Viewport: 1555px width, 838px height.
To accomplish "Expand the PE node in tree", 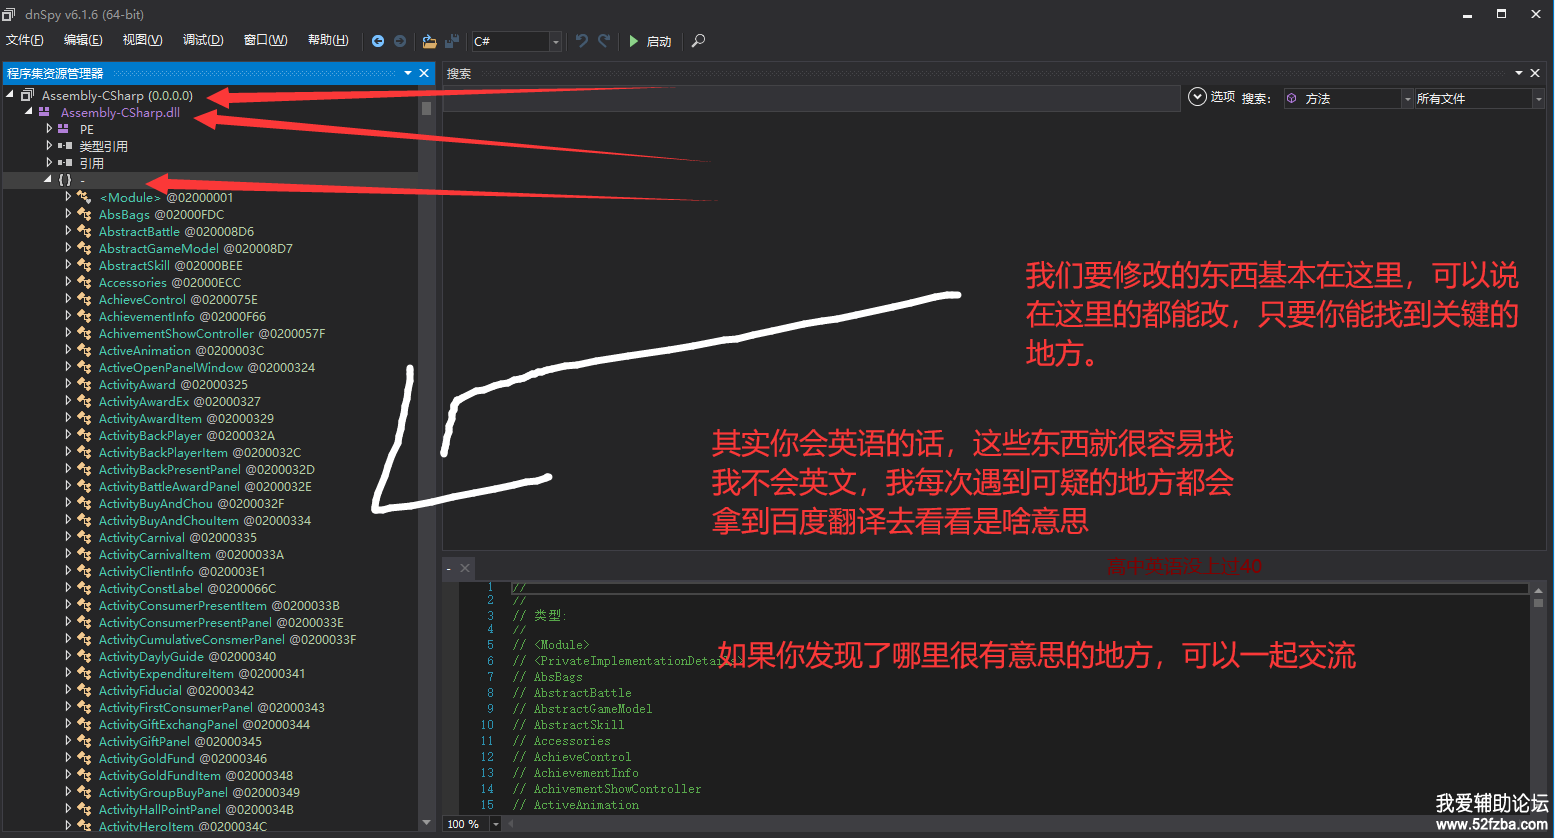I will click(x=49, y=129).
